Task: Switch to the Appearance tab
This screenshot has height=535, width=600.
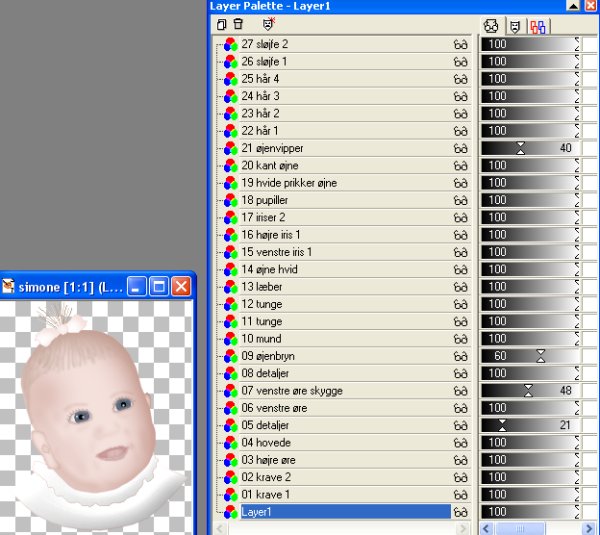Action: pyautogui.click(x=491, y=26)
